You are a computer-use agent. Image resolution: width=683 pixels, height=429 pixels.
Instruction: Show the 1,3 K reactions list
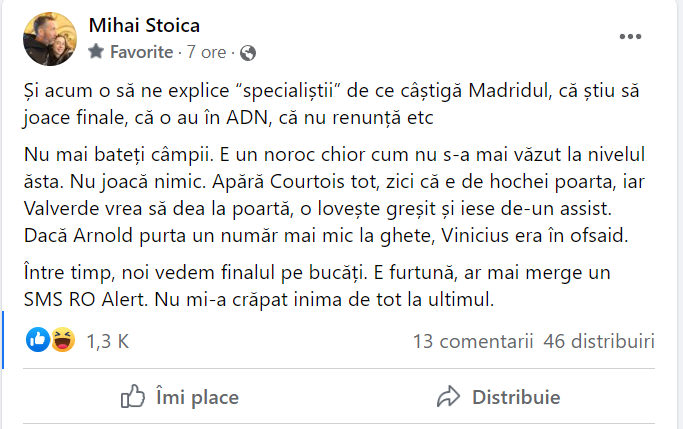pos(107,341)
